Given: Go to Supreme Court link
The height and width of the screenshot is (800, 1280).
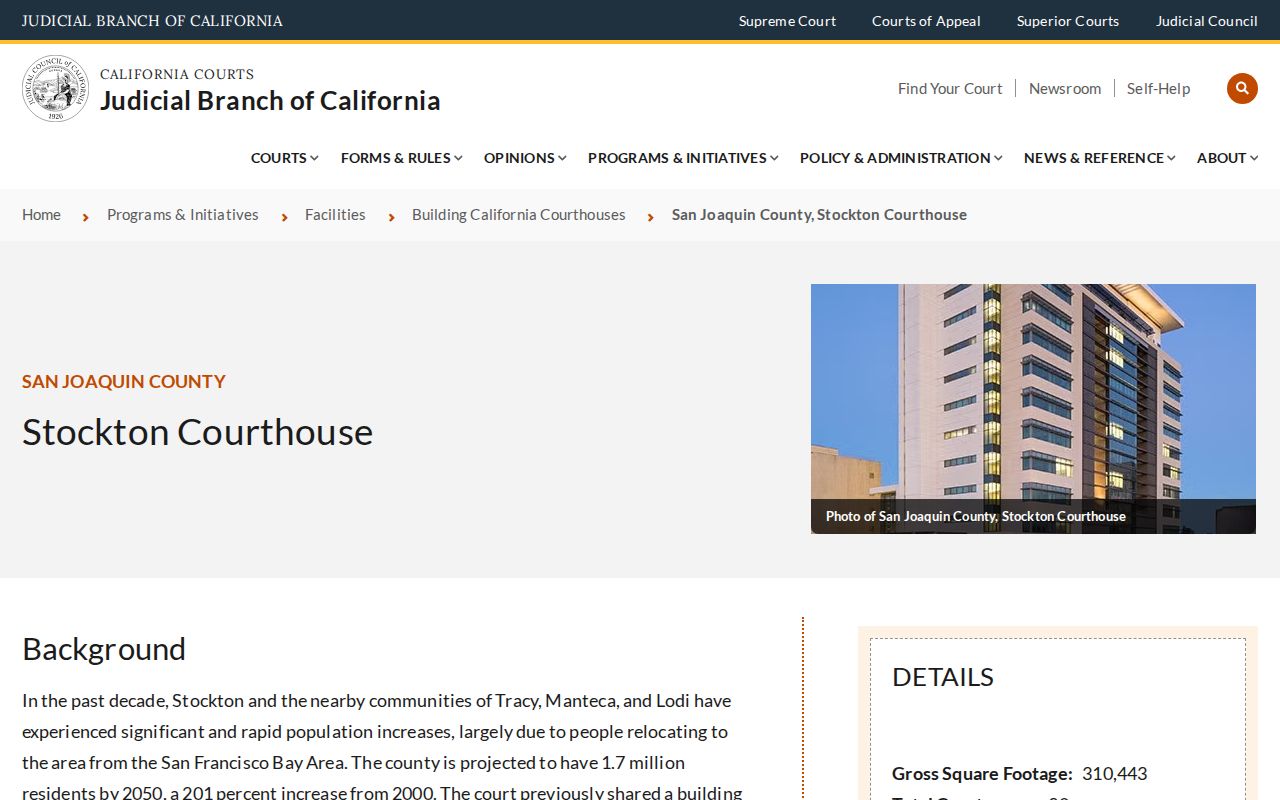Looking at the screenshot, I should 787,21.
